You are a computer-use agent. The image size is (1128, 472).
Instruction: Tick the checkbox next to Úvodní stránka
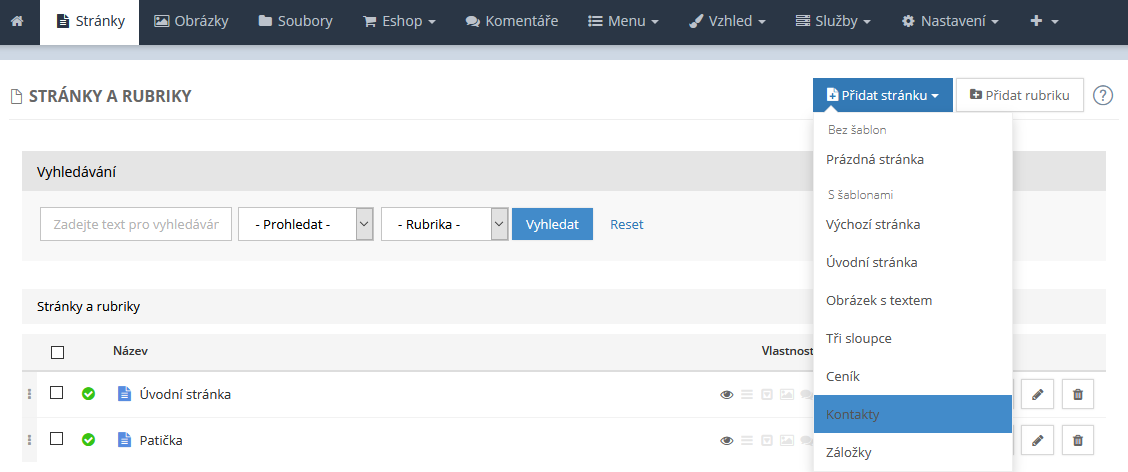pyautogui.click(x=57, y=393)
